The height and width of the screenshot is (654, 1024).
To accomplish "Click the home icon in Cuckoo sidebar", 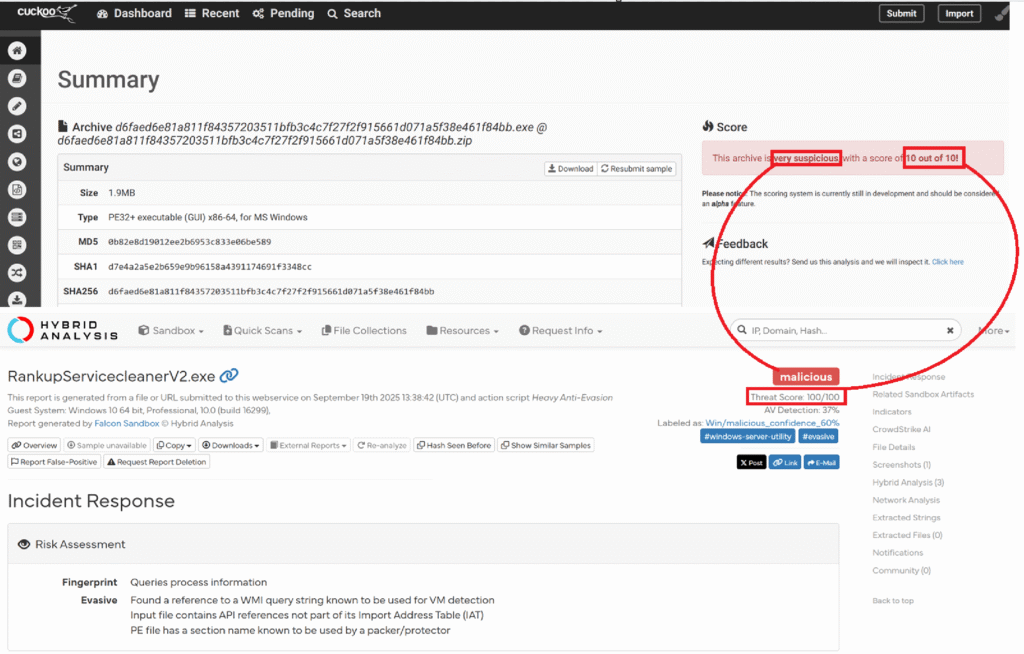I will click(17, 50).
